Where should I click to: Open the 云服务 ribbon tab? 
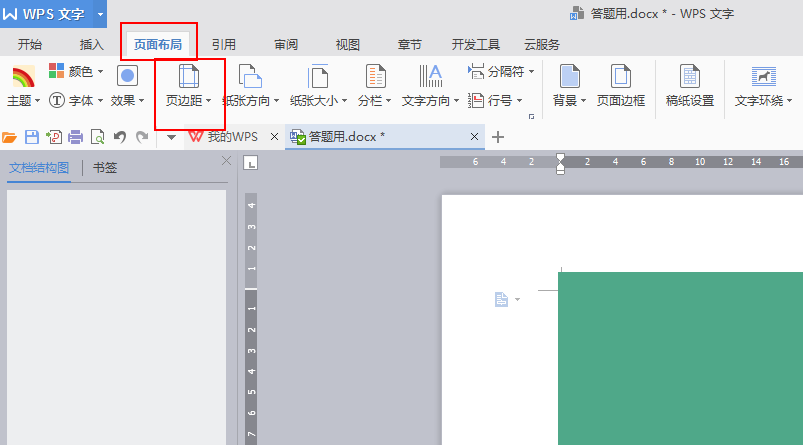542,45
